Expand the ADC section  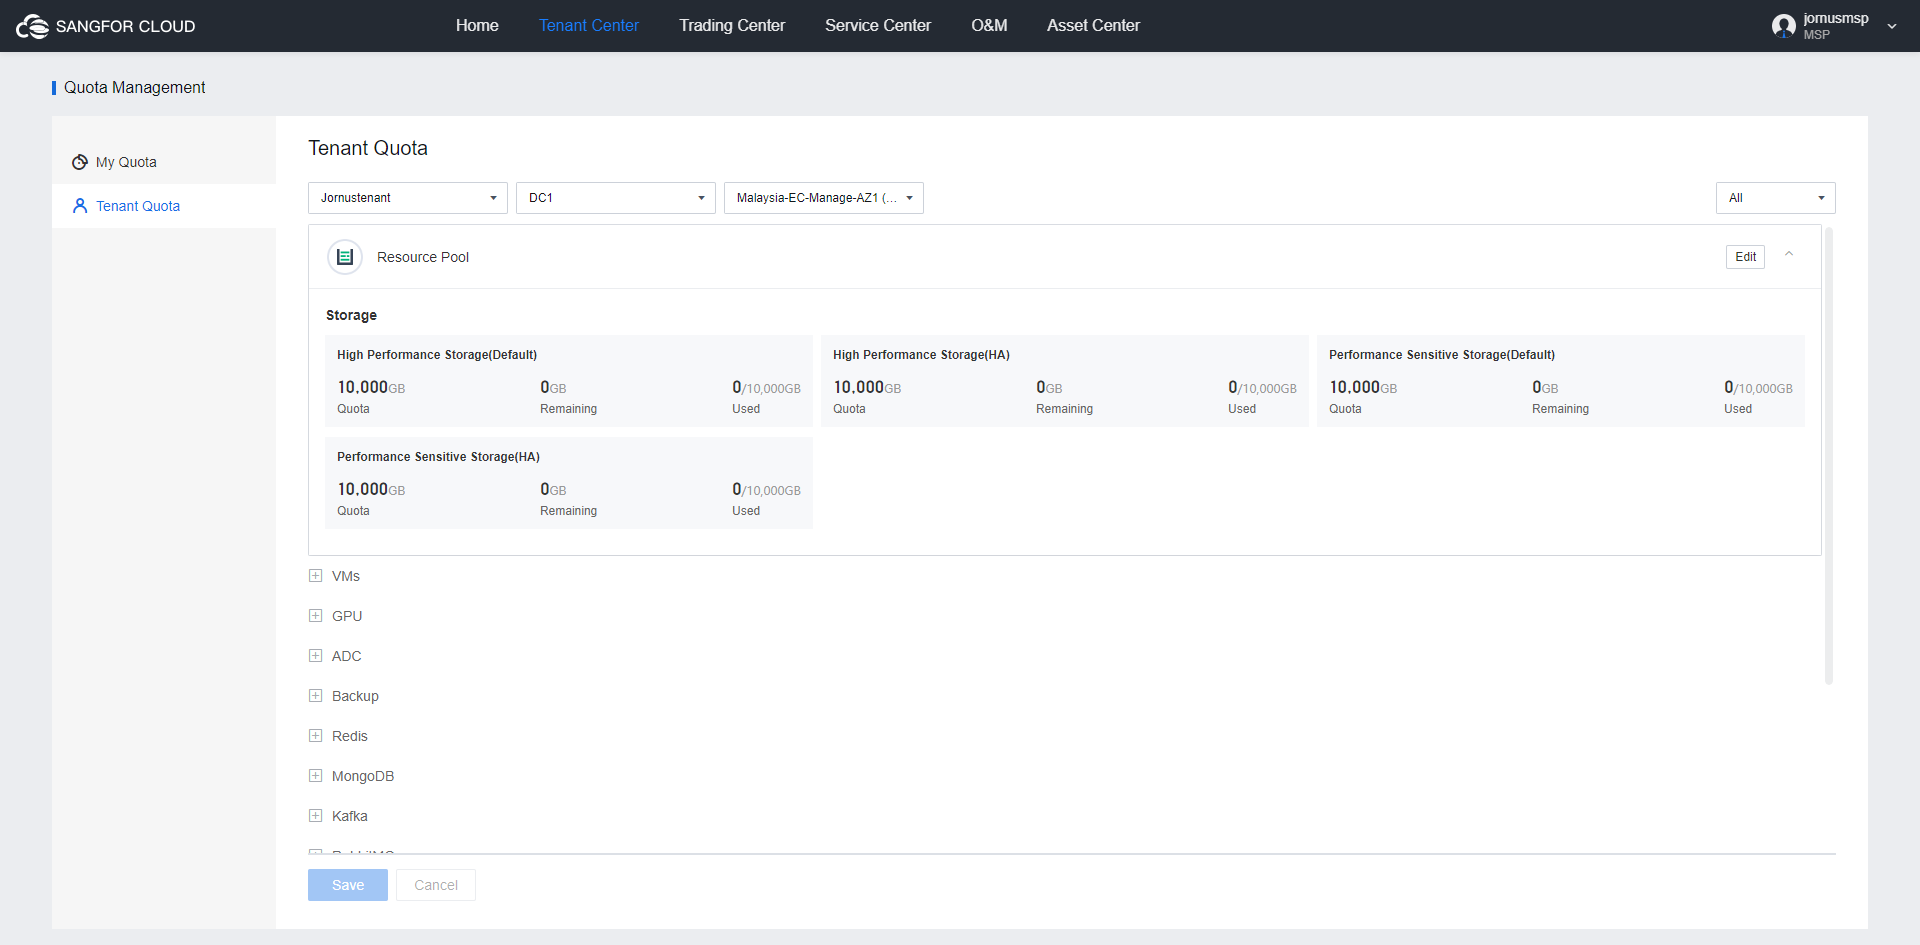pyautogui.click(x=316, y=656)
